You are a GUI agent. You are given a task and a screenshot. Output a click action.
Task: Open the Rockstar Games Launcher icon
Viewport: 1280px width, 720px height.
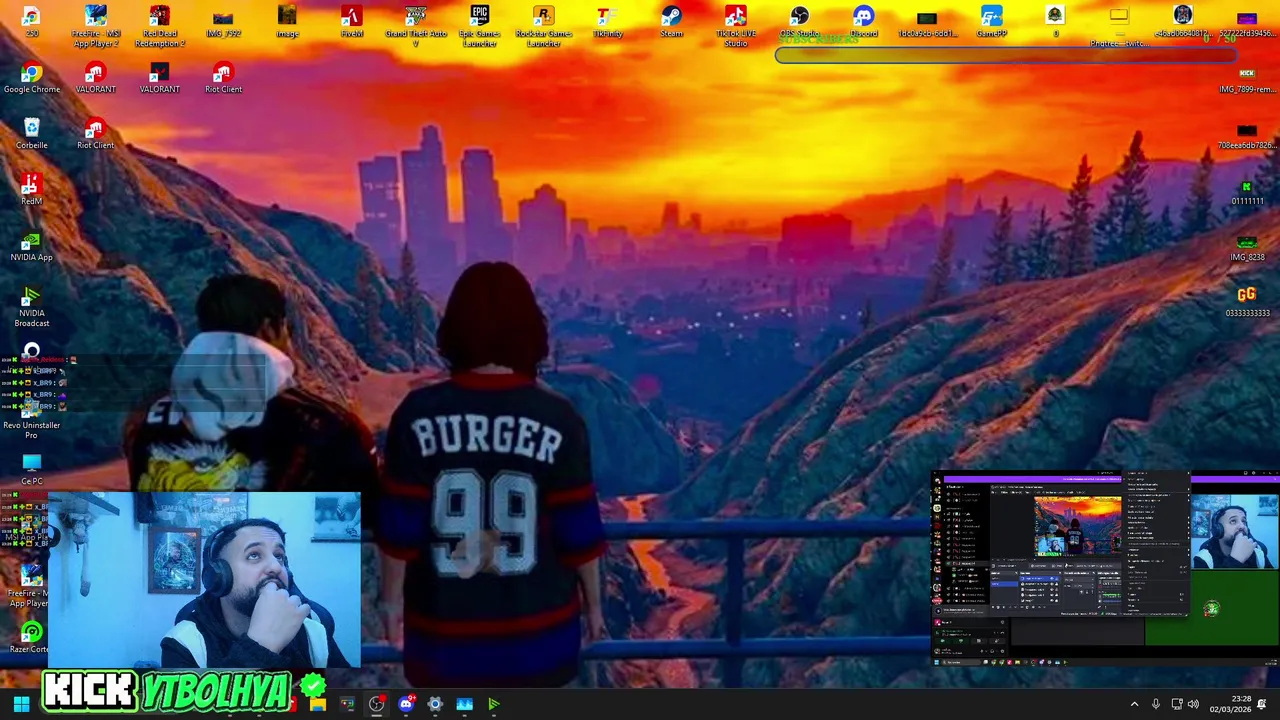(543, 26)
